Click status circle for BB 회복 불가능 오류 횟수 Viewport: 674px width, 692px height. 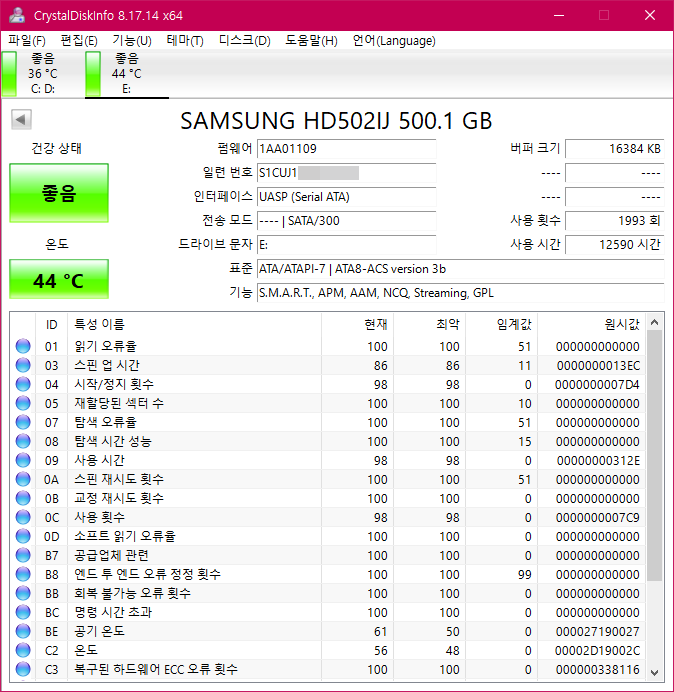coord(23,593)
